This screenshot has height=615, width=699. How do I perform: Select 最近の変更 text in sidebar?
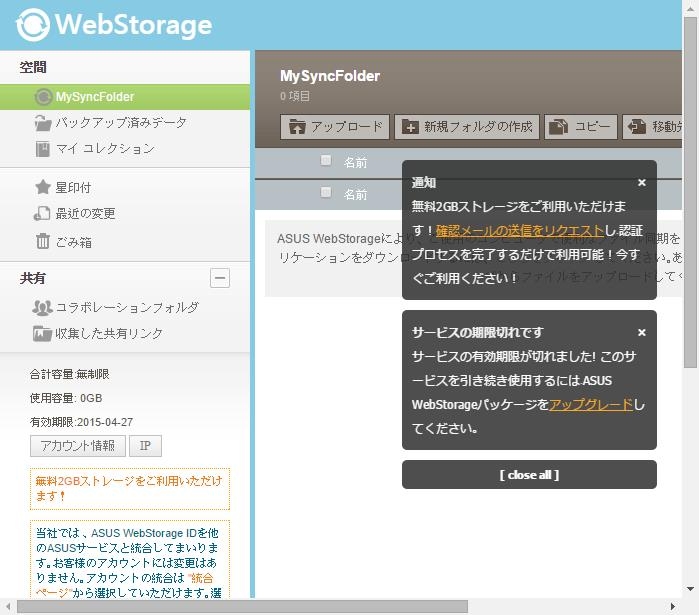(x=85, y=213)
